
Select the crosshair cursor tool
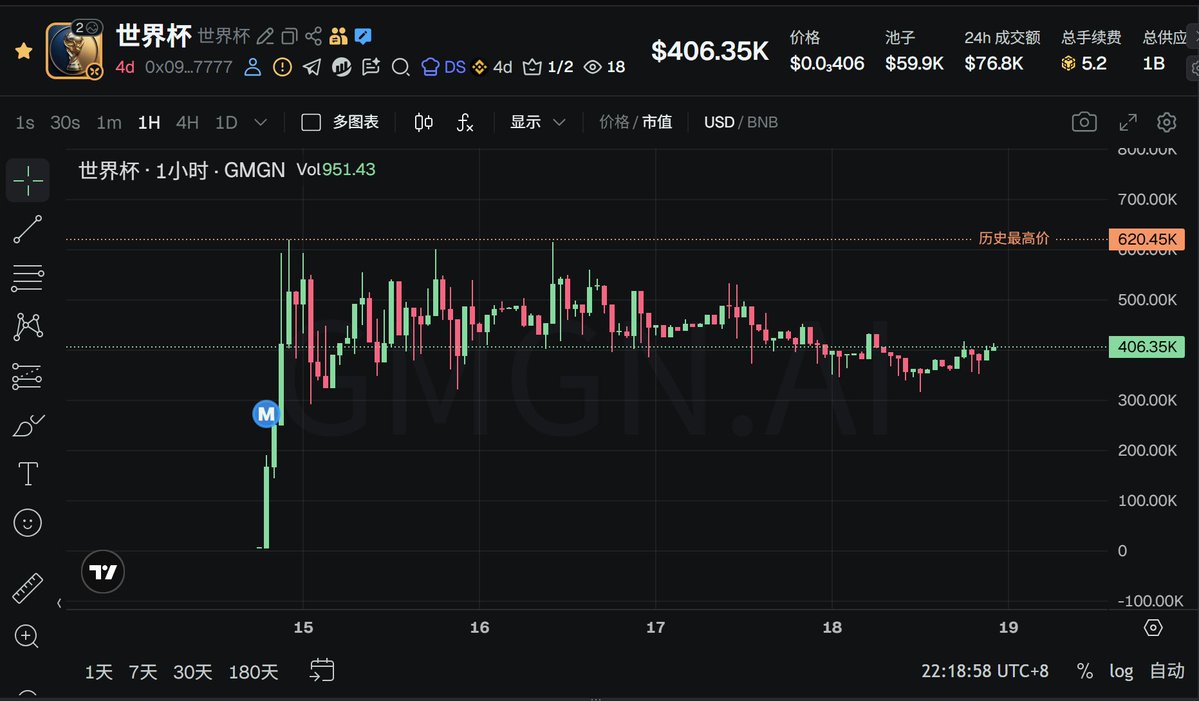(28, 180)
